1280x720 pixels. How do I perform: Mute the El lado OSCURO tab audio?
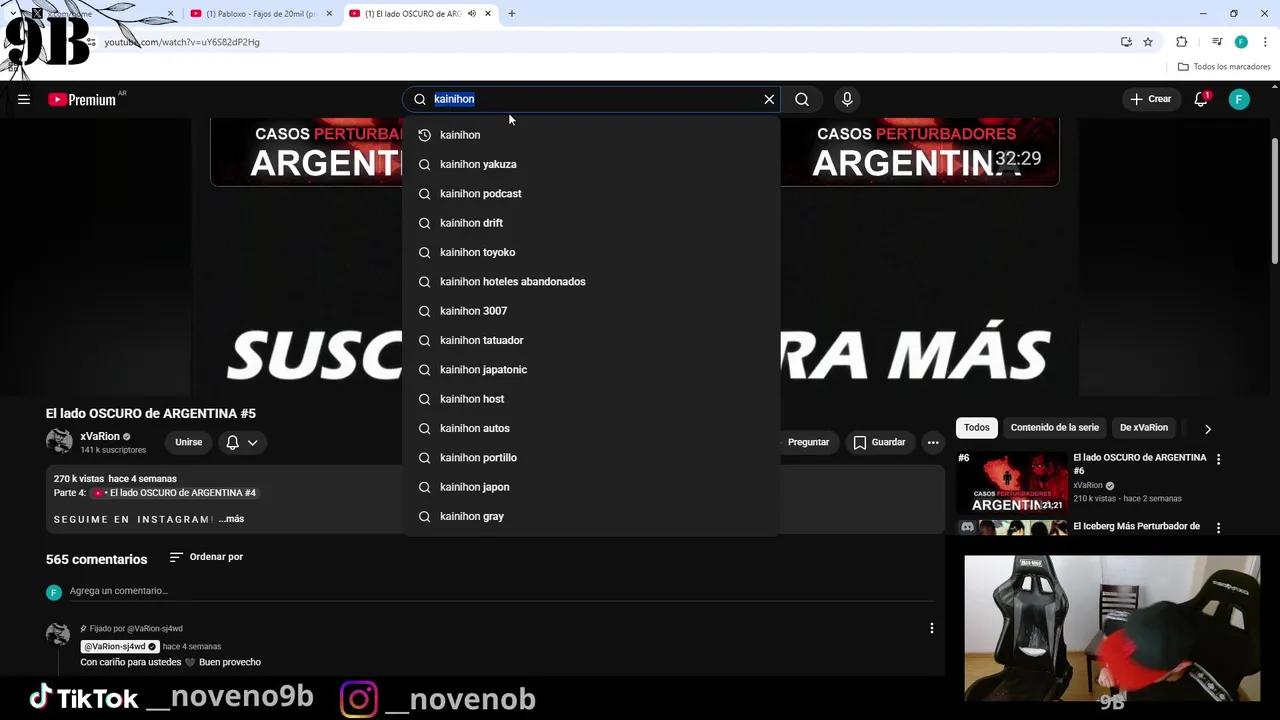472,14
